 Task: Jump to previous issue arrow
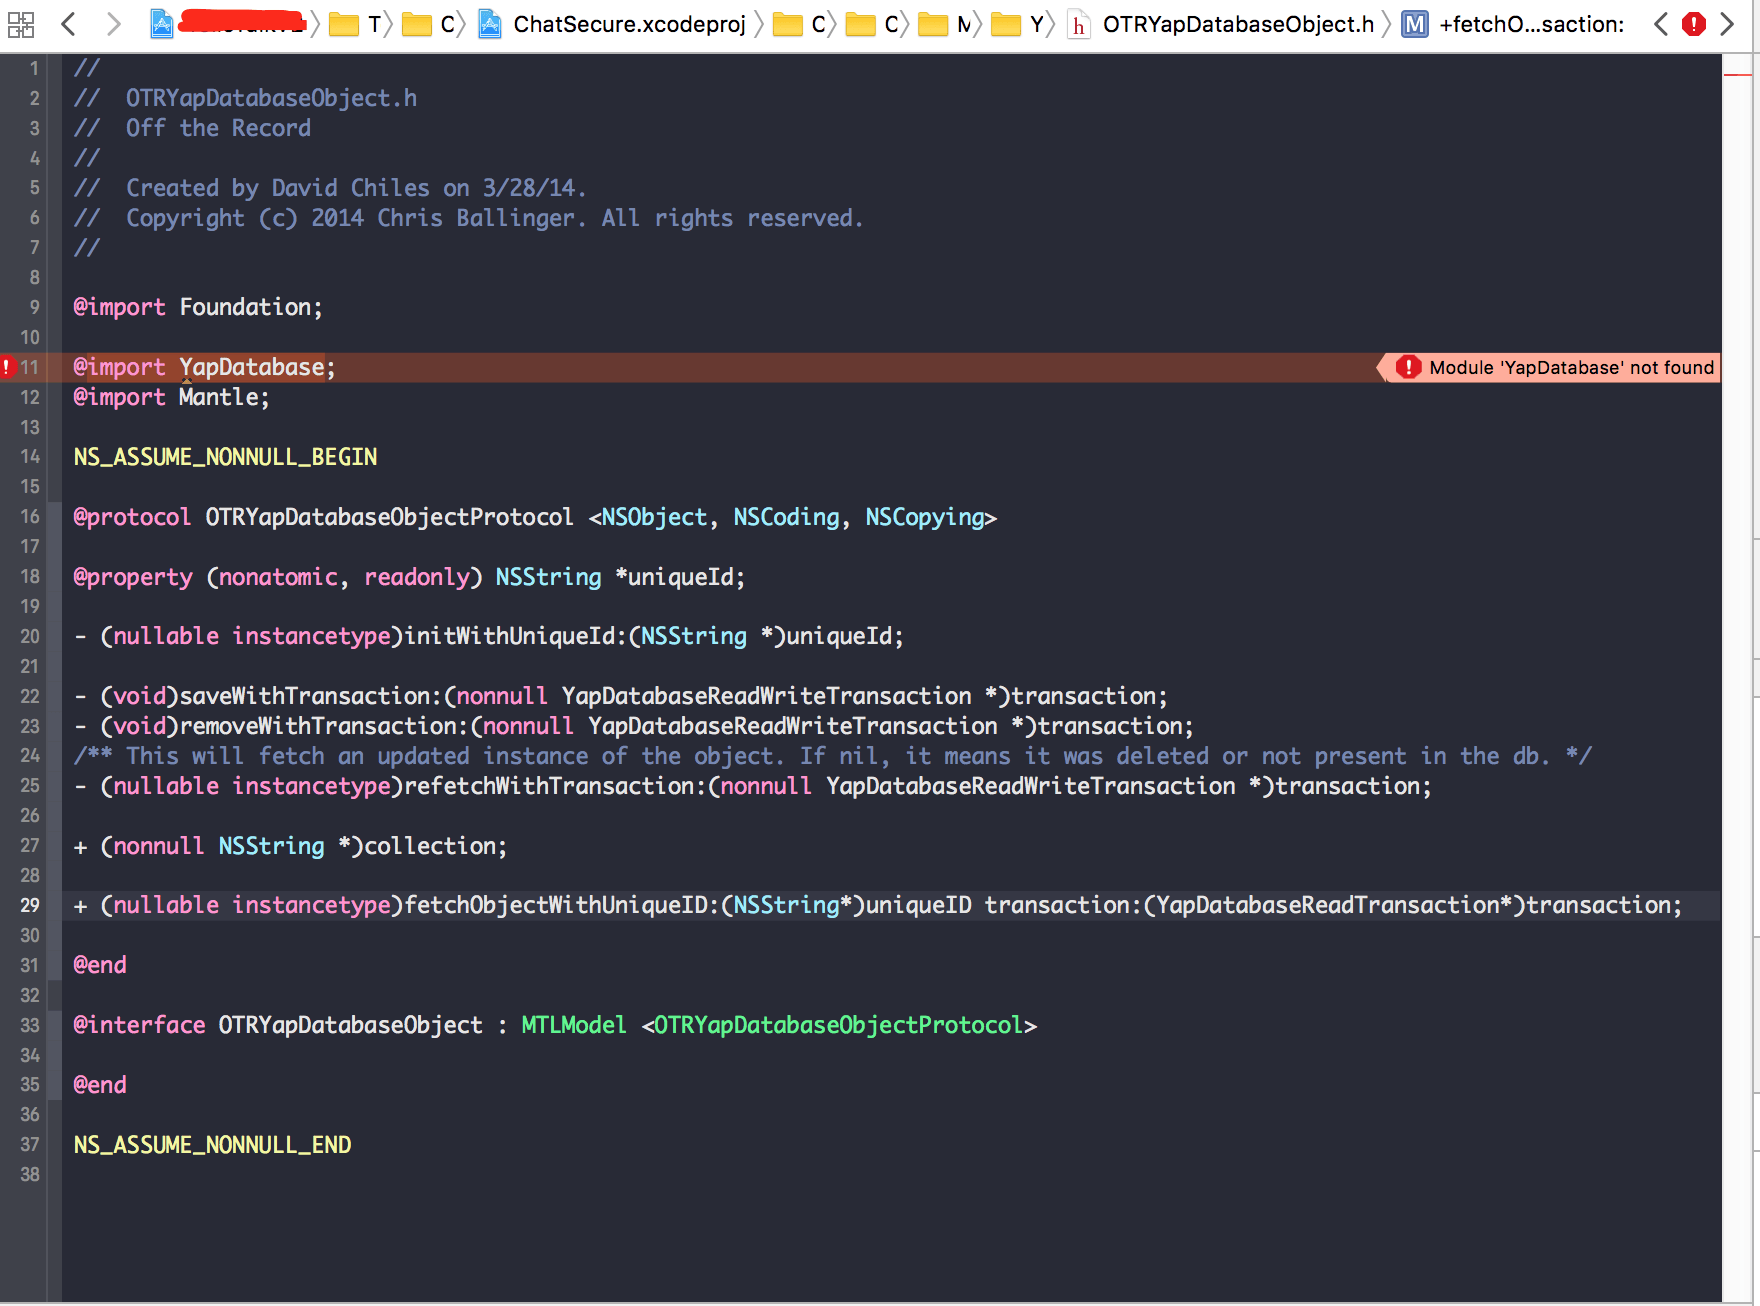point(1661,24)
